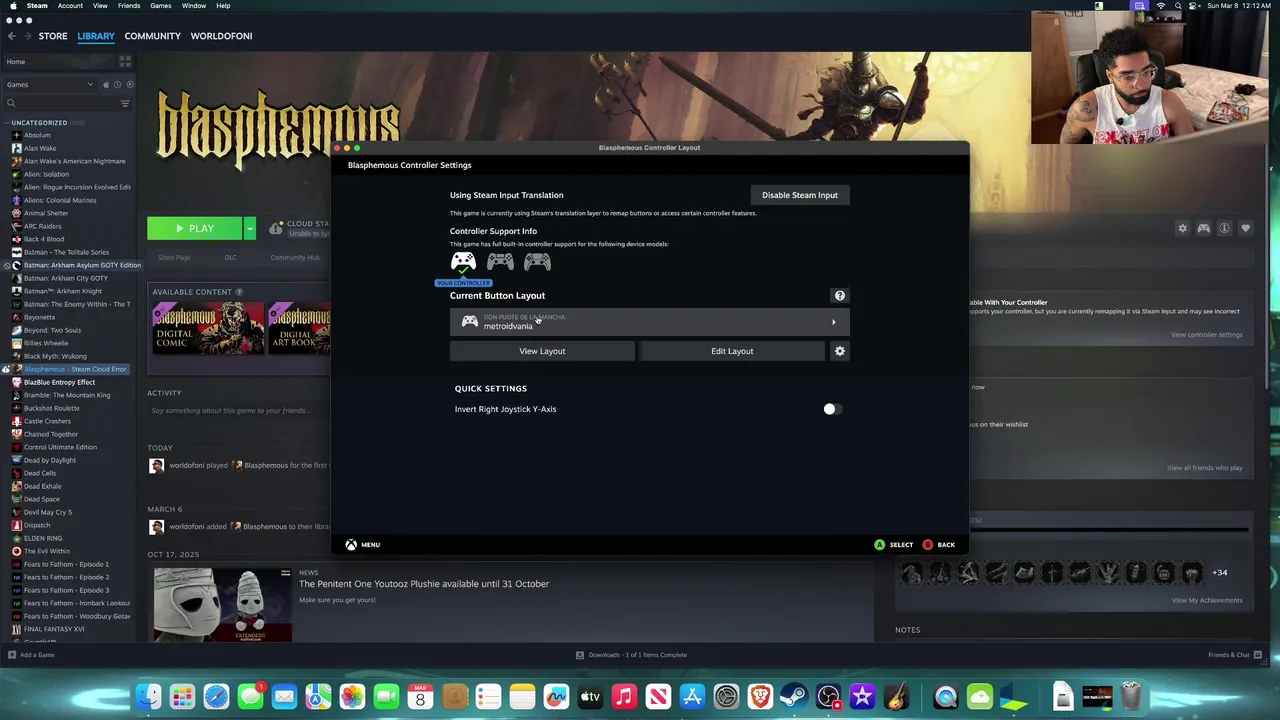The height and width of the screenshot is (720, 1280).
Task: Expand the arrow next to the Play button
Action: click(250, 228)
